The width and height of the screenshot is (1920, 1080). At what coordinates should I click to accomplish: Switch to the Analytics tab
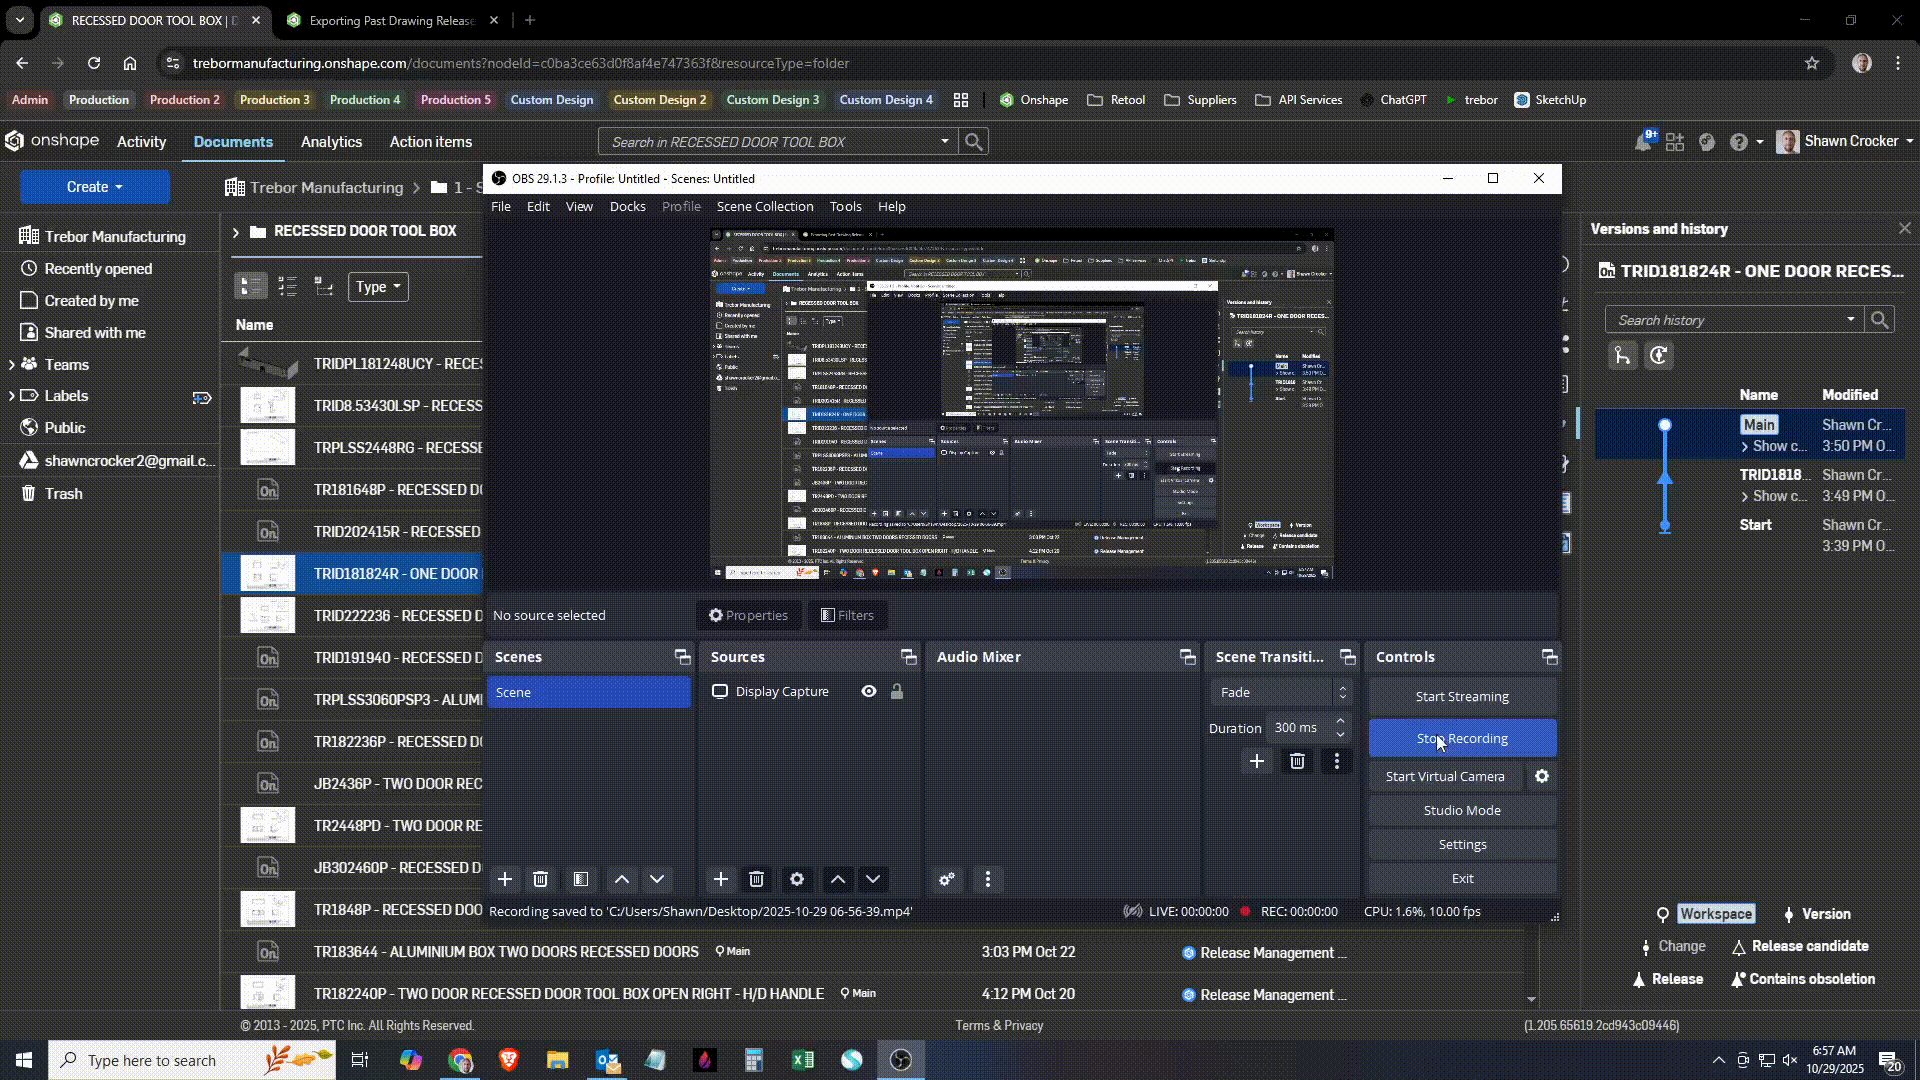331,142
